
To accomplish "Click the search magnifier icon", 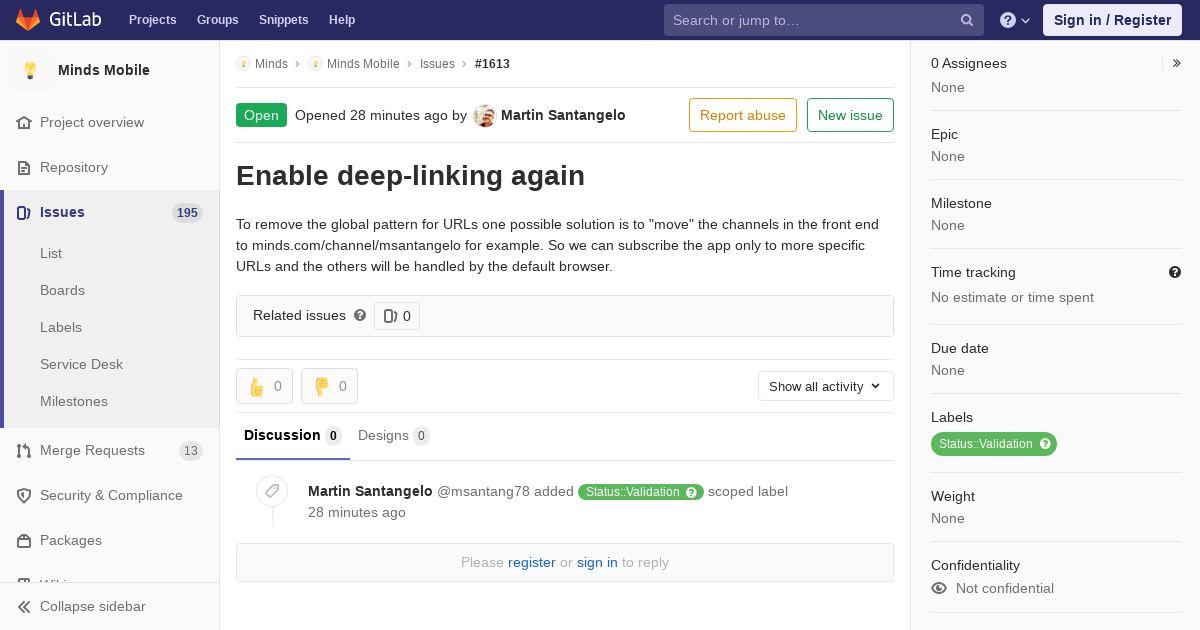I will coord(967,20).
